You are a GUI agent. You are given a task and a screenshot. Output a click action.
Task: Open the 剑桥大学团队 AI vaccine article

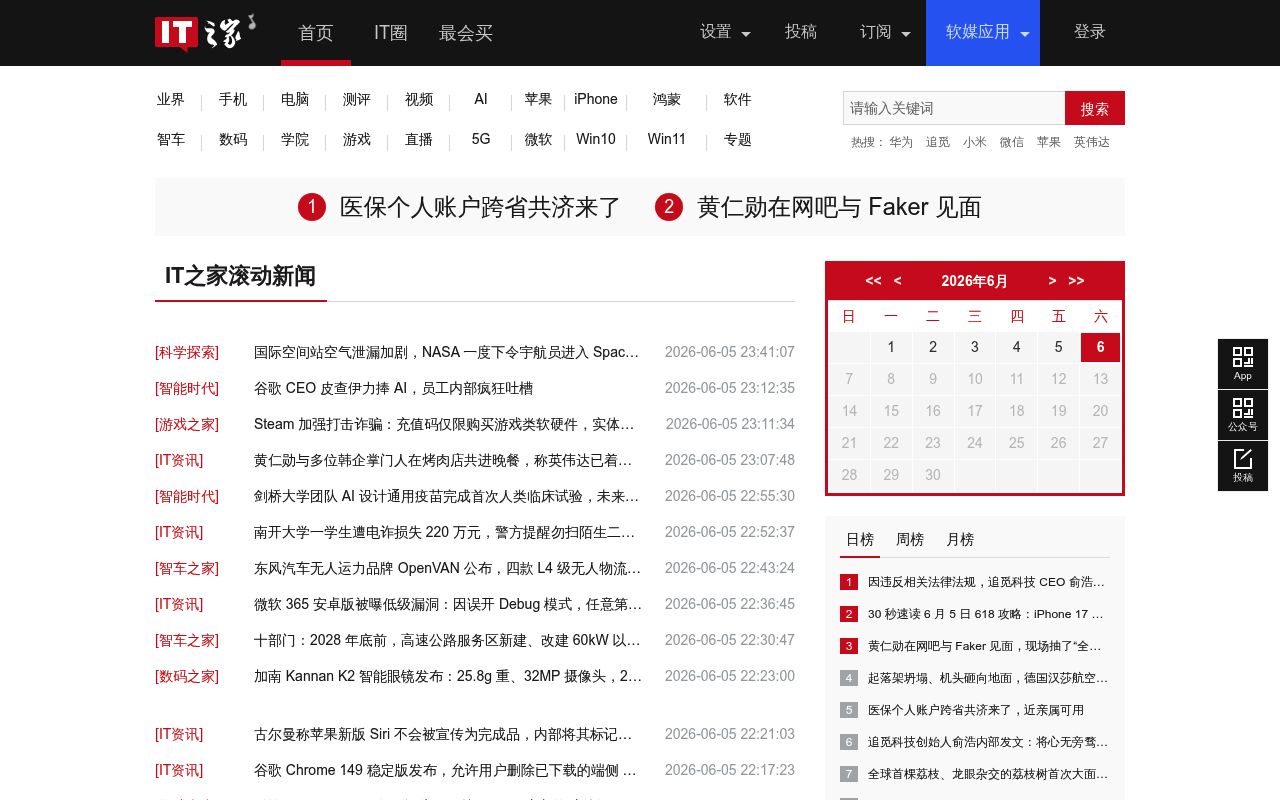coord(446,496)
